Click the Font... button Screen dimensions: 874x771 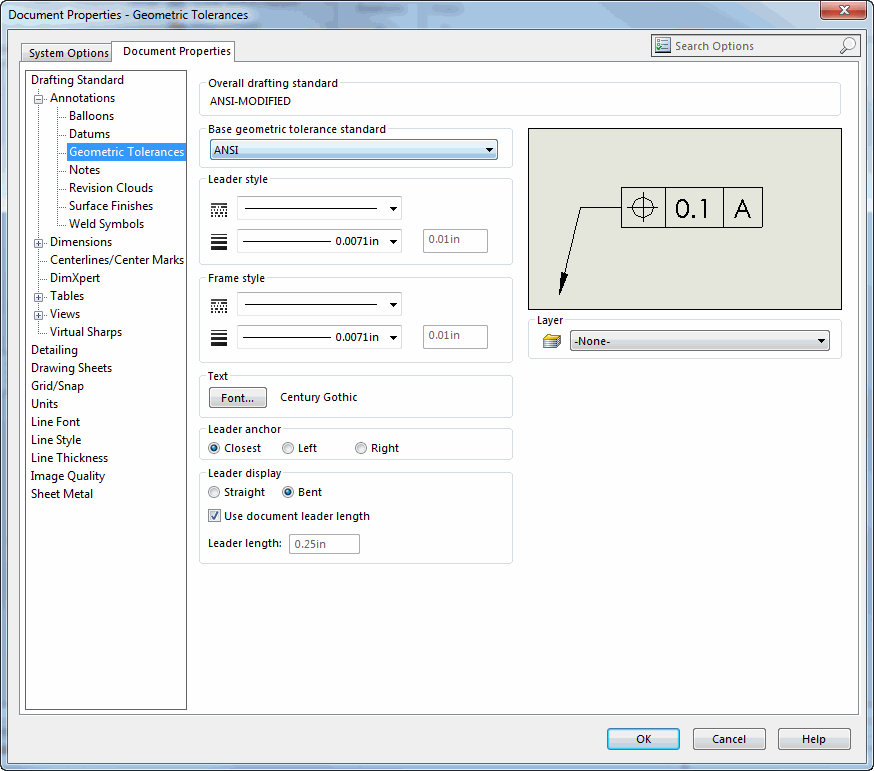(x=237, y=397)
